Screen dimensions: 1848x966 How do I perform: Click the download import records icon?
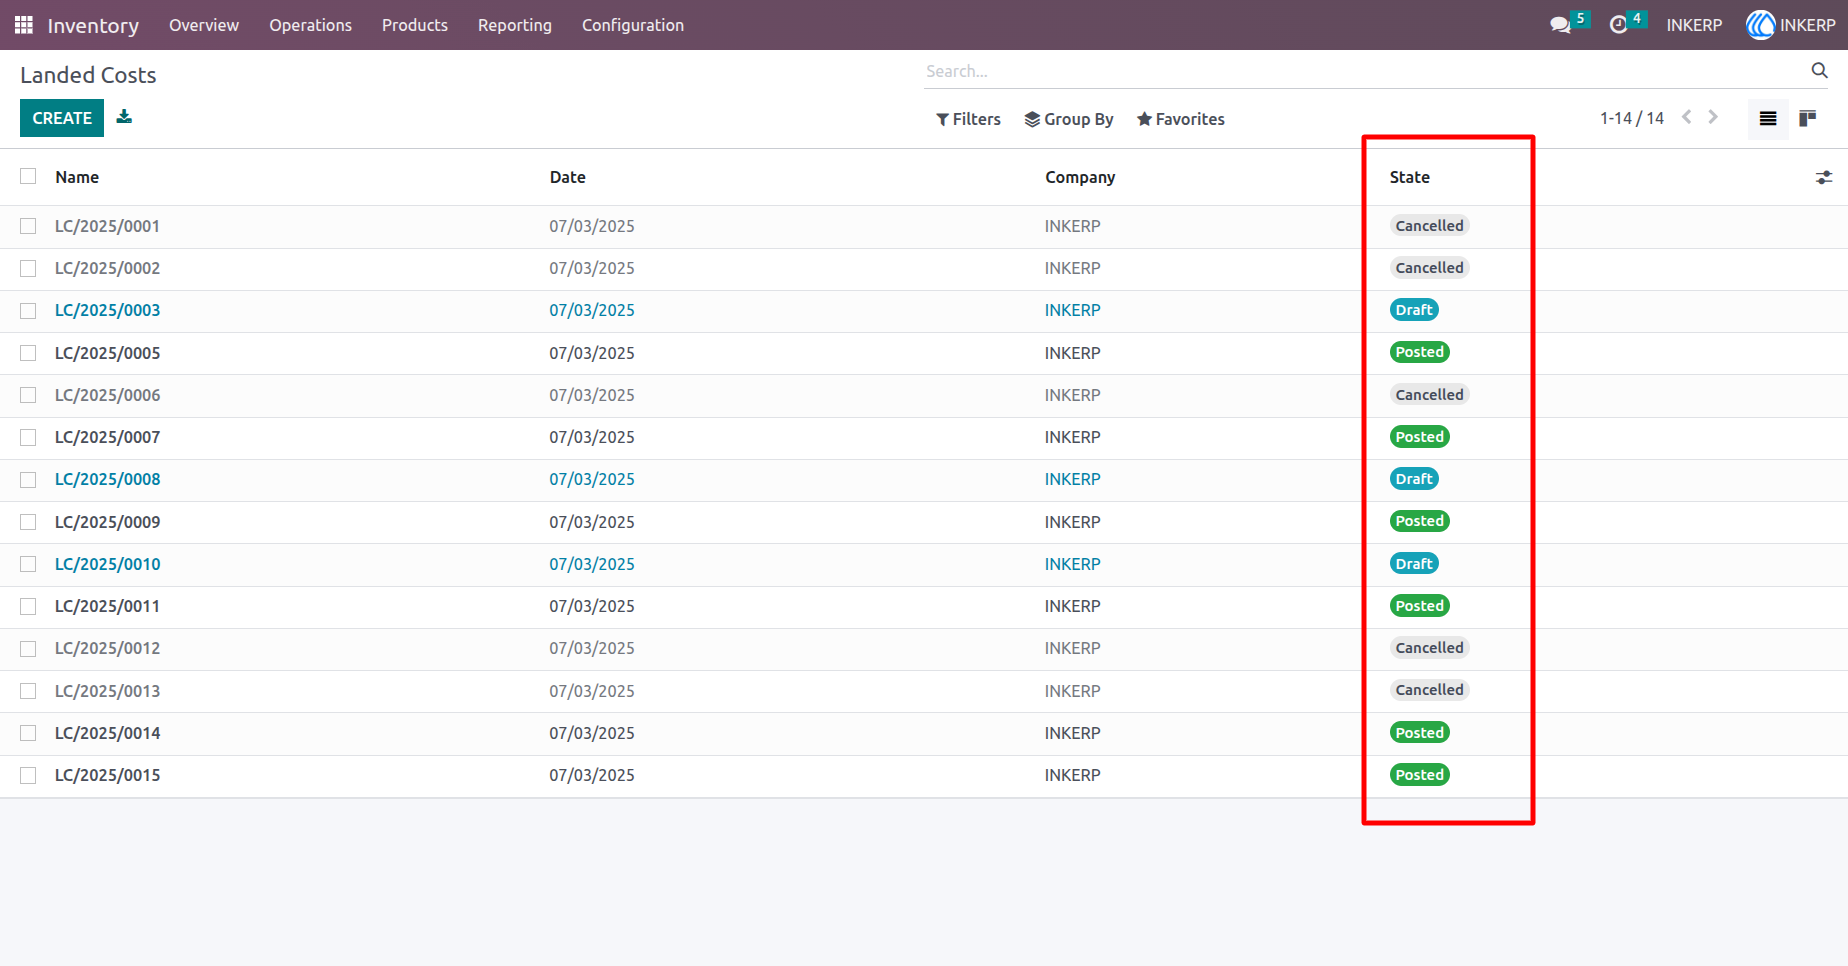point(124,117)
